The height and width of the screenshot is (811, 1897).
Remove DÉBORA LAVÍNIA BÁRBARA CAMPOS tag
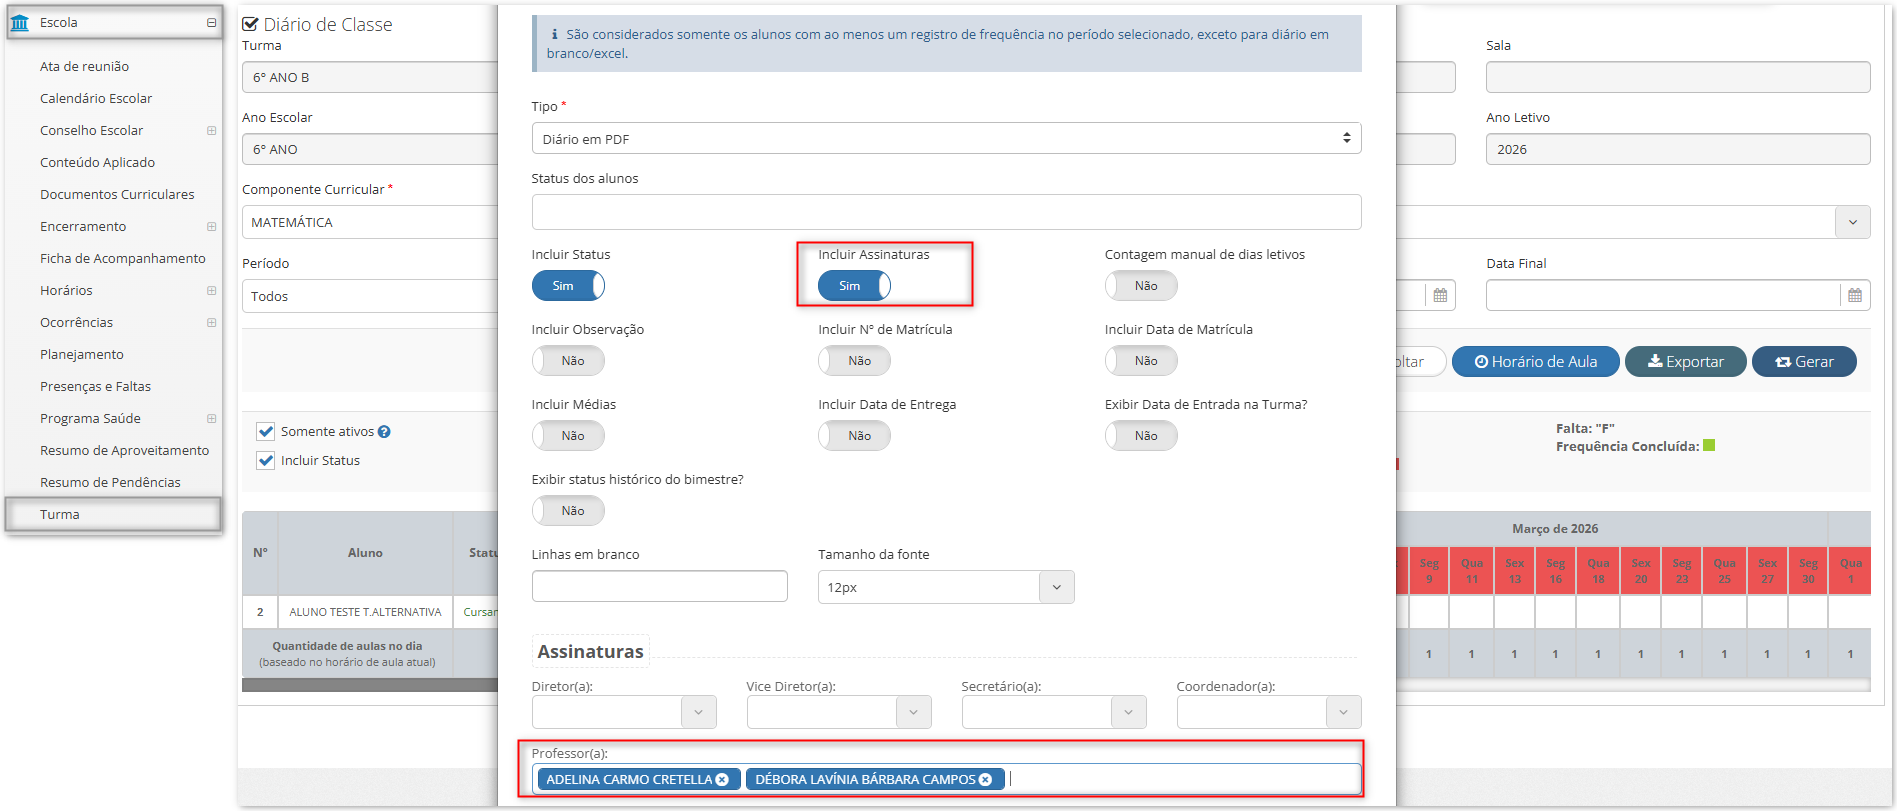click(985, 780)
